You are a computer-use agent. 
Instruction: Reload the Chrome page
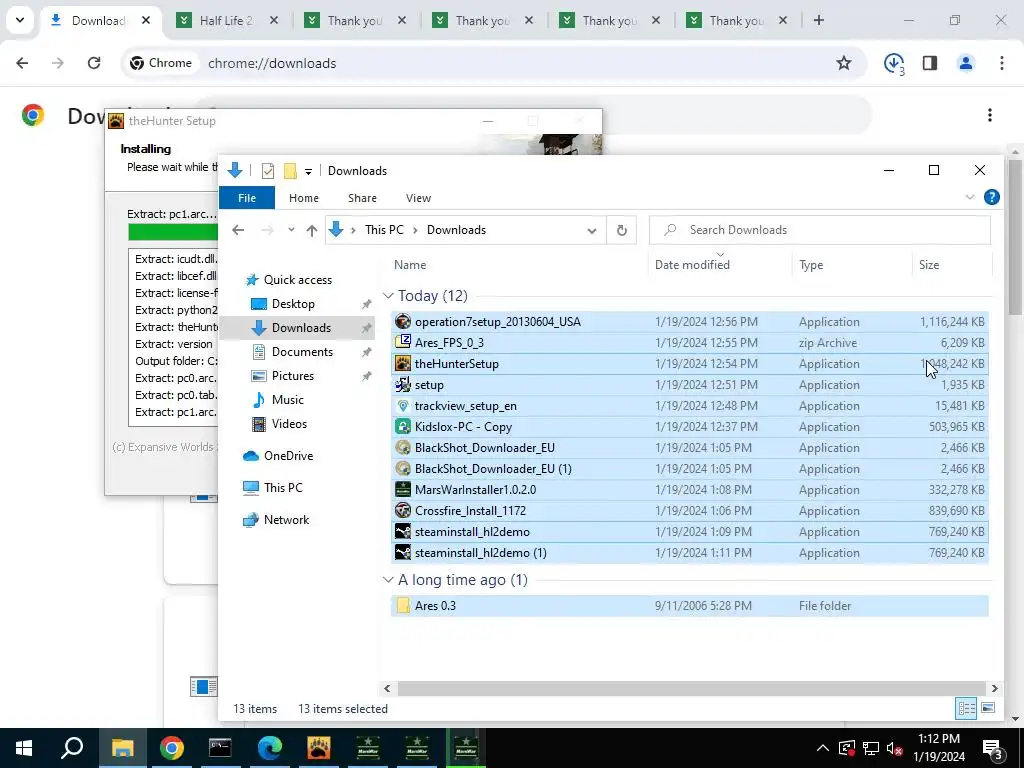[94, 63]
